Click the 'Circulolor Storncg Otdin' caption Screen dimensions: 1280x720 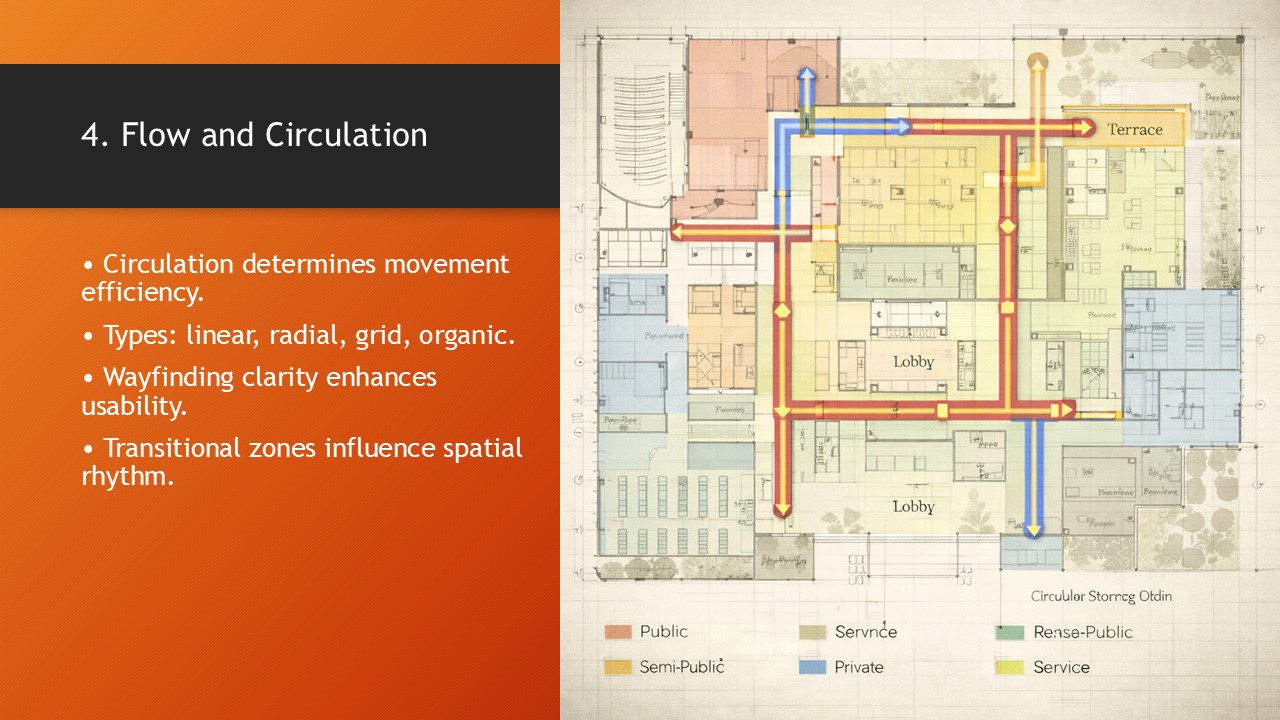pyautogui.click(x=1102, y=596)
